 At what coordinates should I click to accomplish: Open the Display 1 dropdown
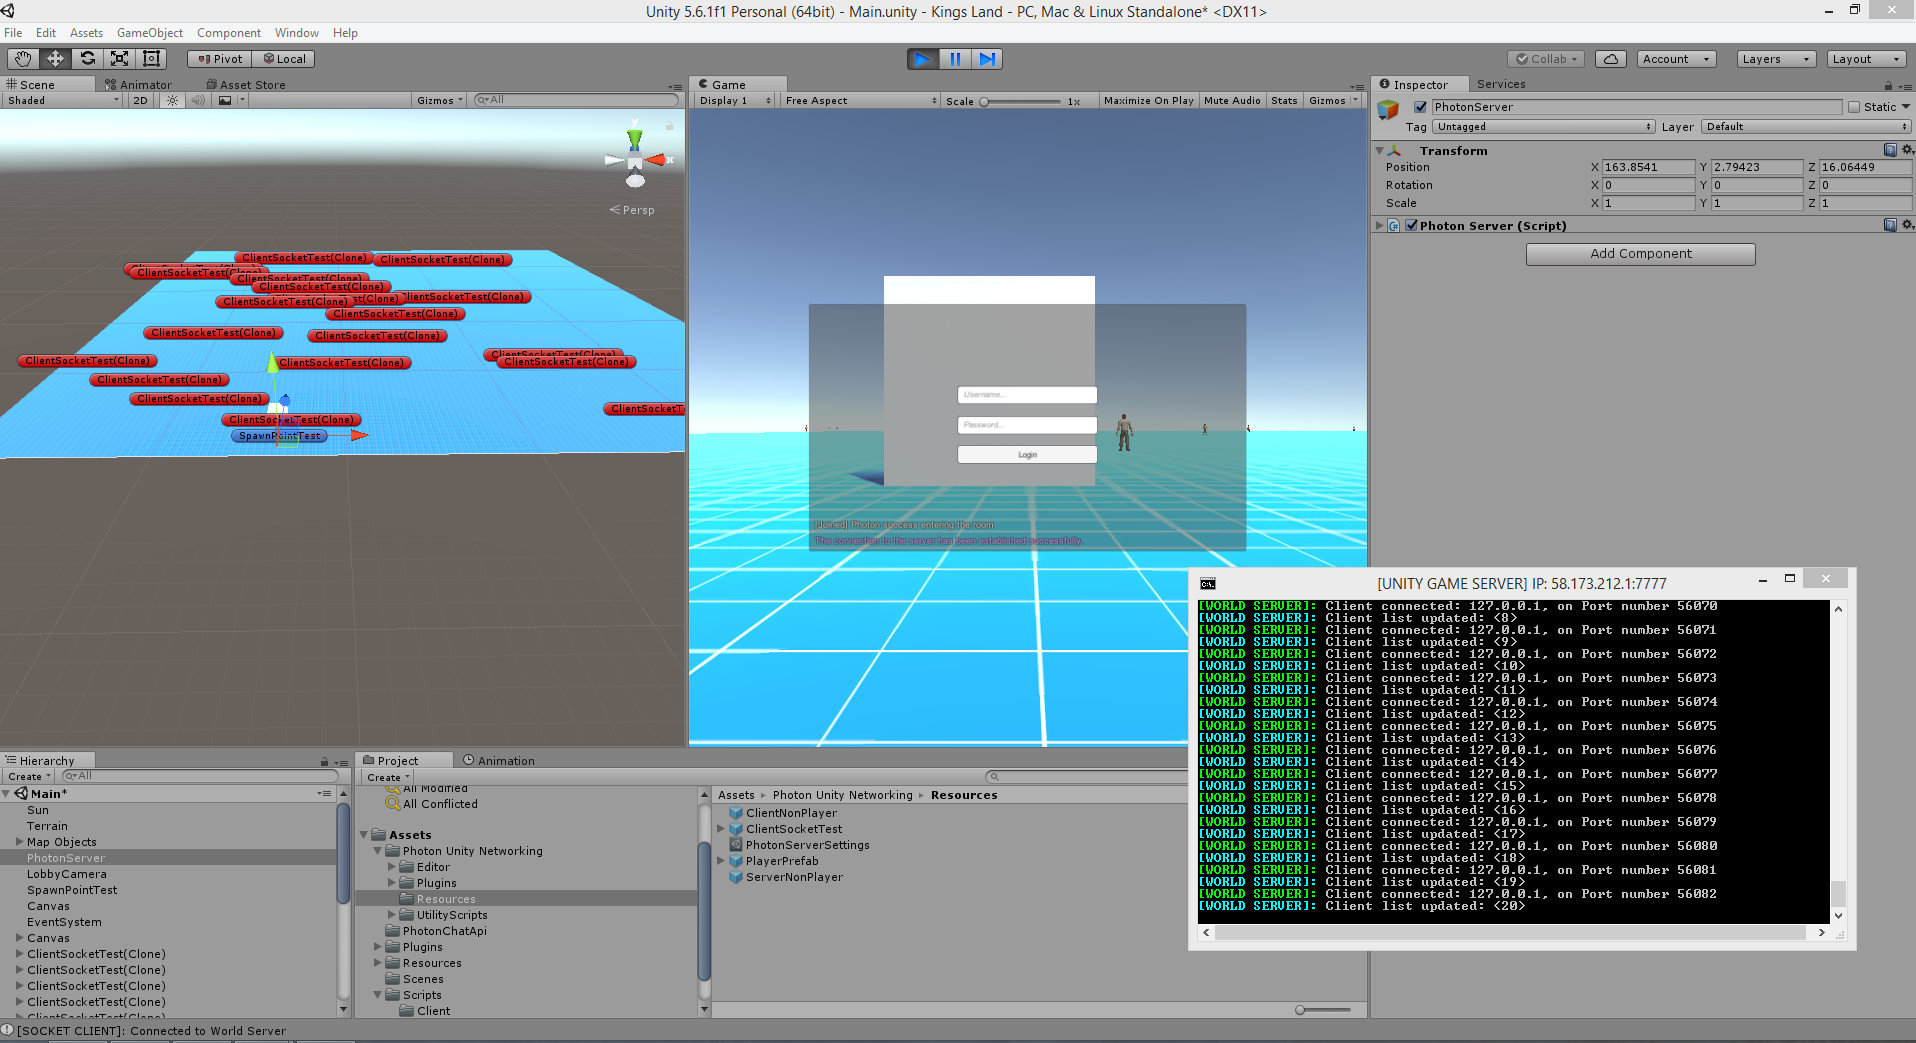coord(735,100)
